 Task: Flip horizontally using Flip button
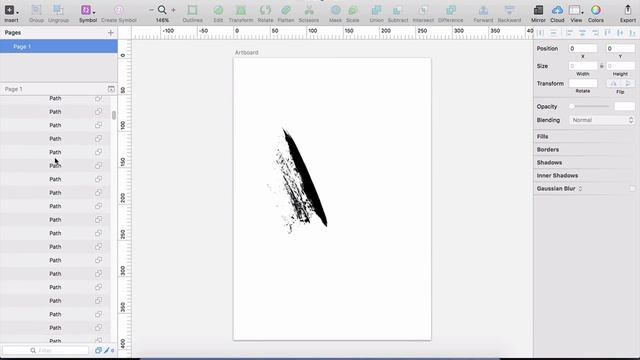pos(613,83)
